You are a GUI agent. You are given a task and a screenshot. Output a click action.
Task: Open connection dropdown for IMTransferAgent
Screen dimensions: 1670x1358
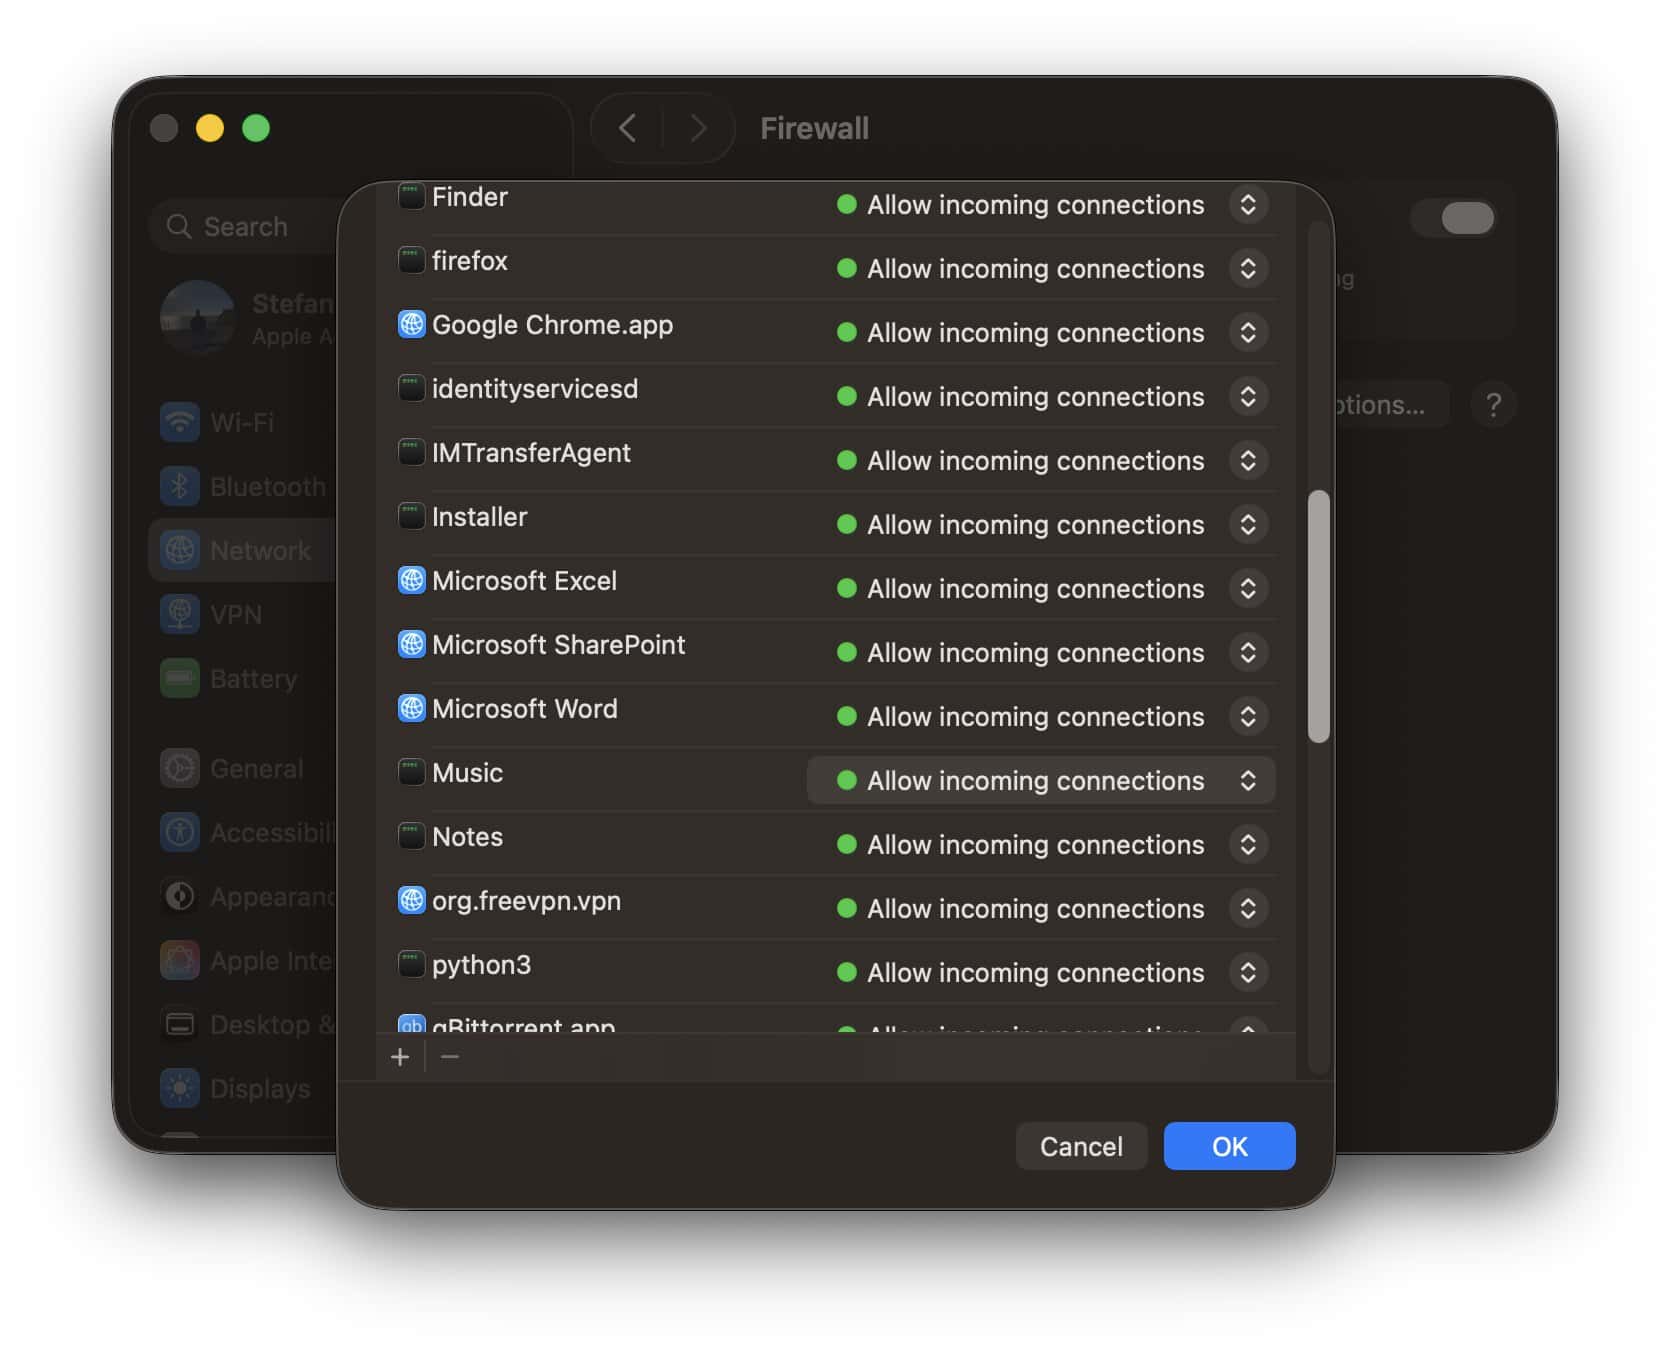coord(1248,460)
